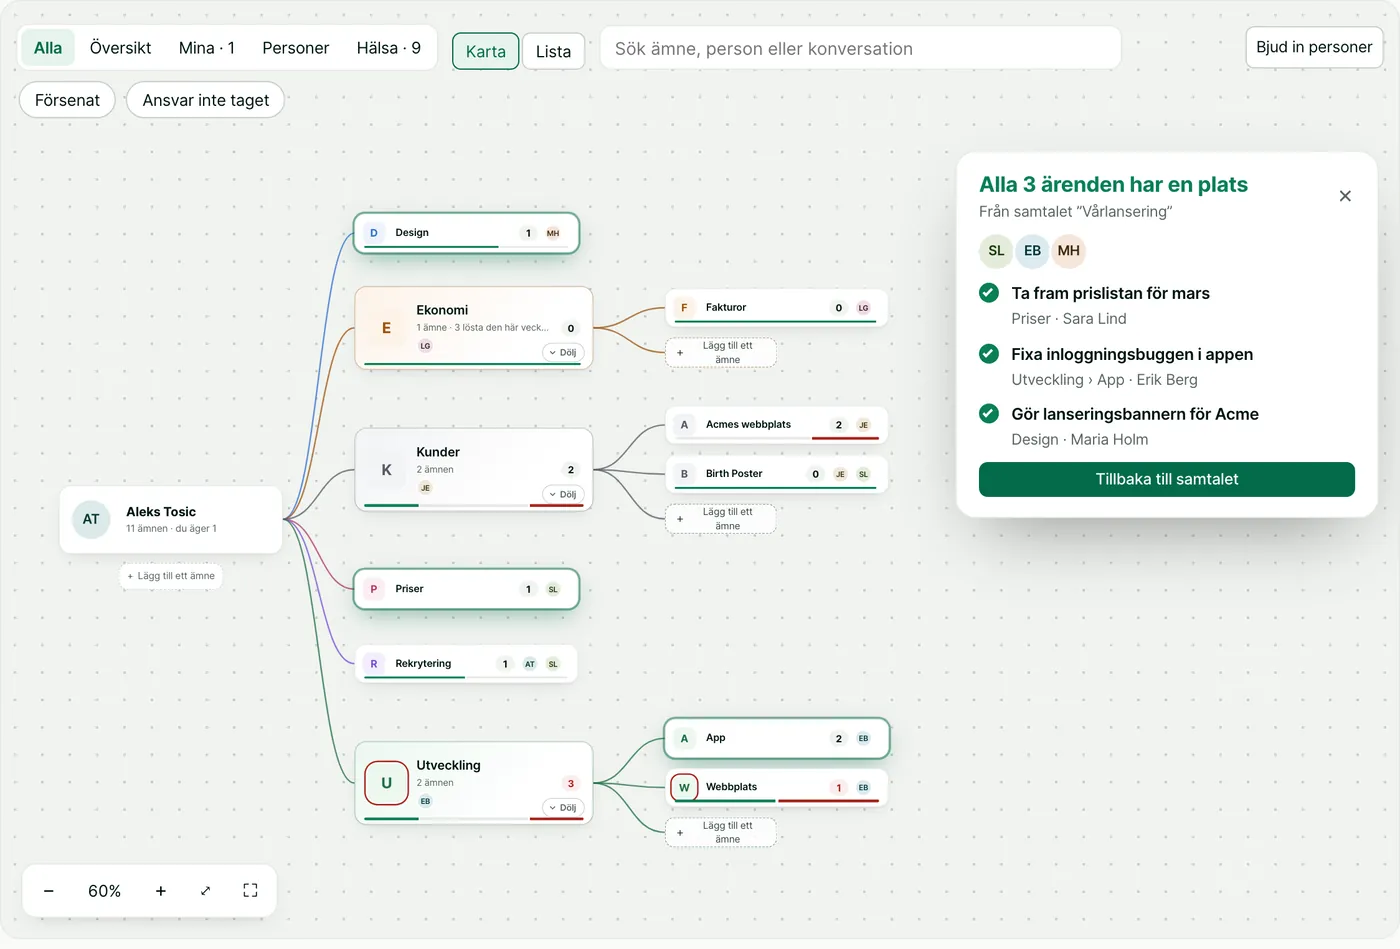The height and width of the screenshot is (949, 1400).
Task: Close the "Alla 3 ärenden" panel
Action: pyautogui.click(x=1345, y=196)
